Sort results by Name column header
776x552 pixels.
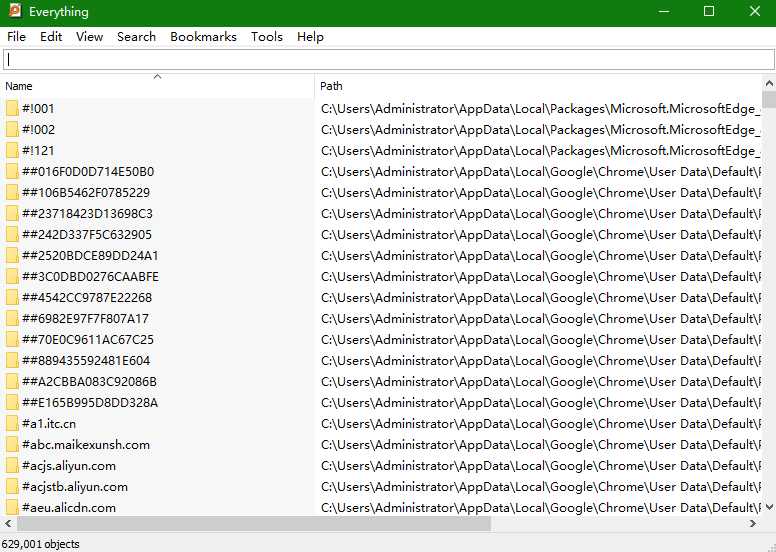[x=157, y=86]
